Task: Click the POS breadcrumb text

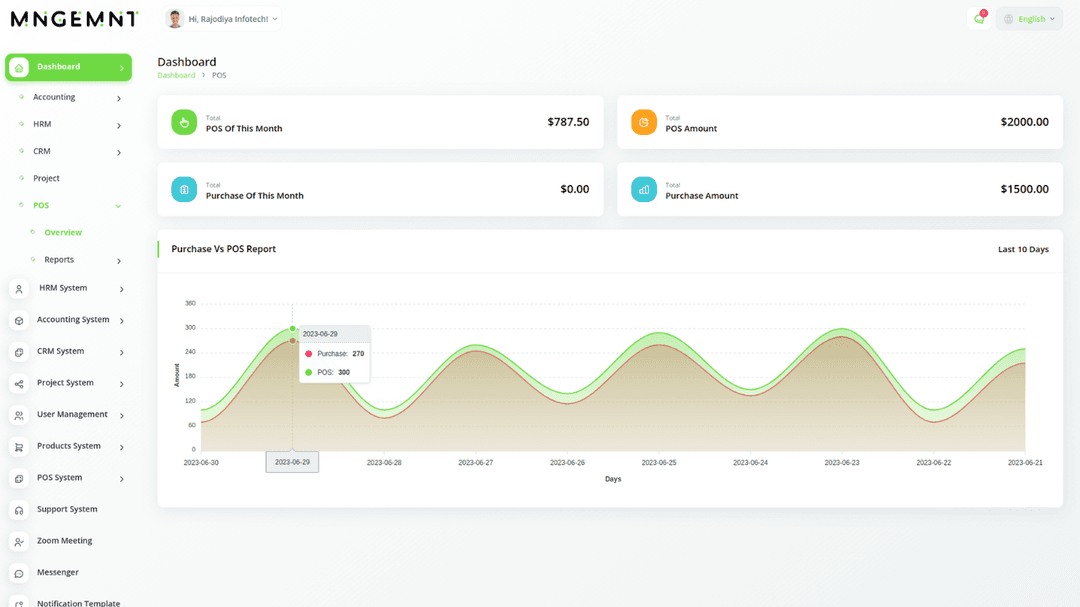Action: [x=219, y=75]
